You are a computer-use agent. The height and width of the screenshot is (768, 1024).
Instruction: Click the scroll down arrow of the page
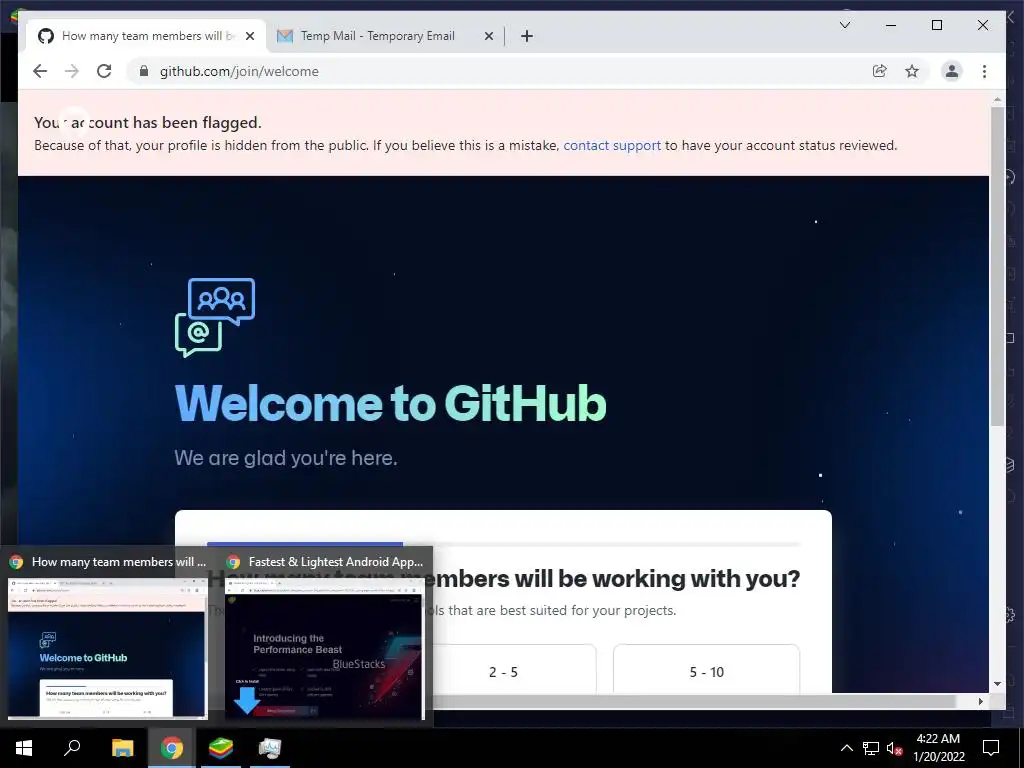[x=997, y=684]
